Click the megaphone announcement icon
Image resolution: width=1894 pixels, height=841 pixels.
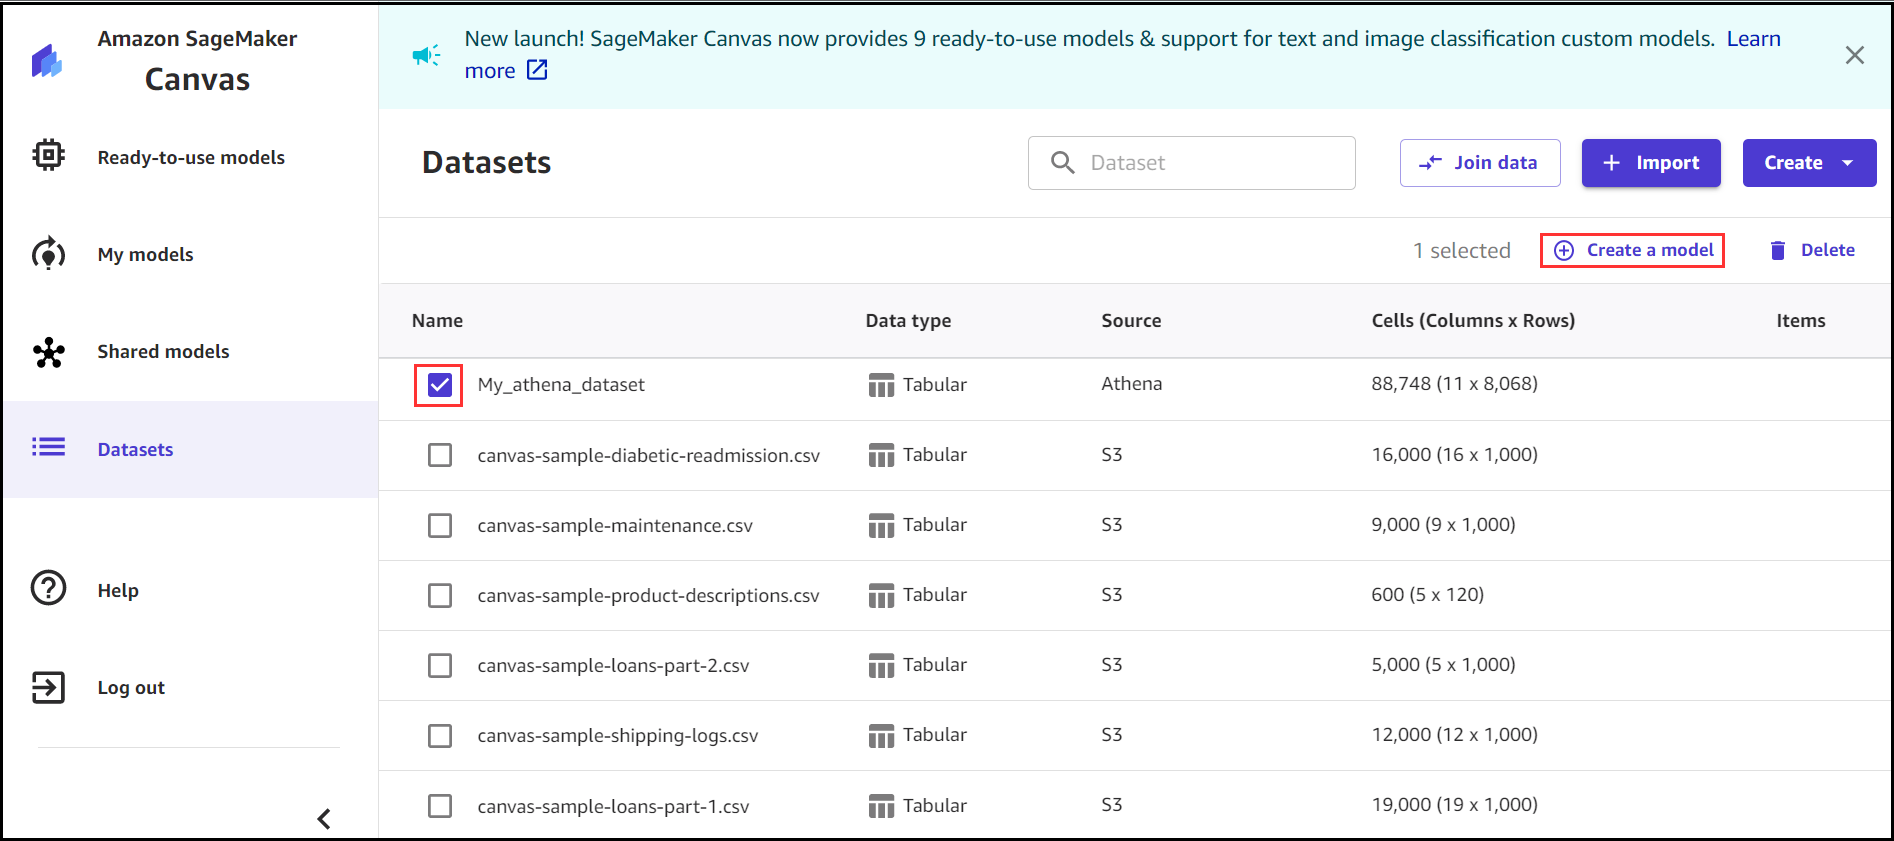(427, 55)
